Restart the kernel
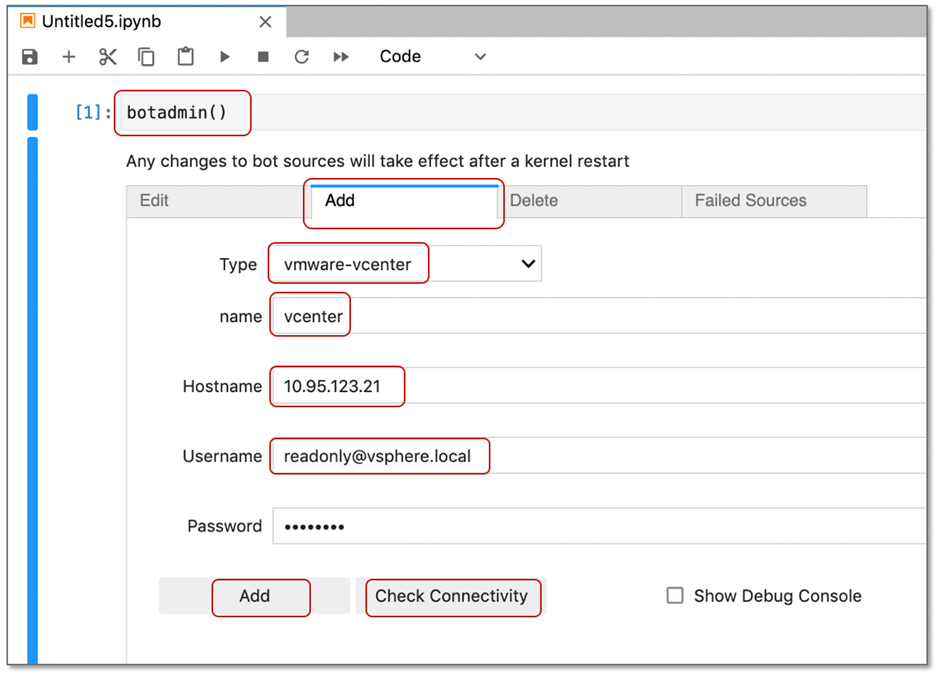This screenshot has width=936, height=675. pyautogui.click(x=301, y=56)
